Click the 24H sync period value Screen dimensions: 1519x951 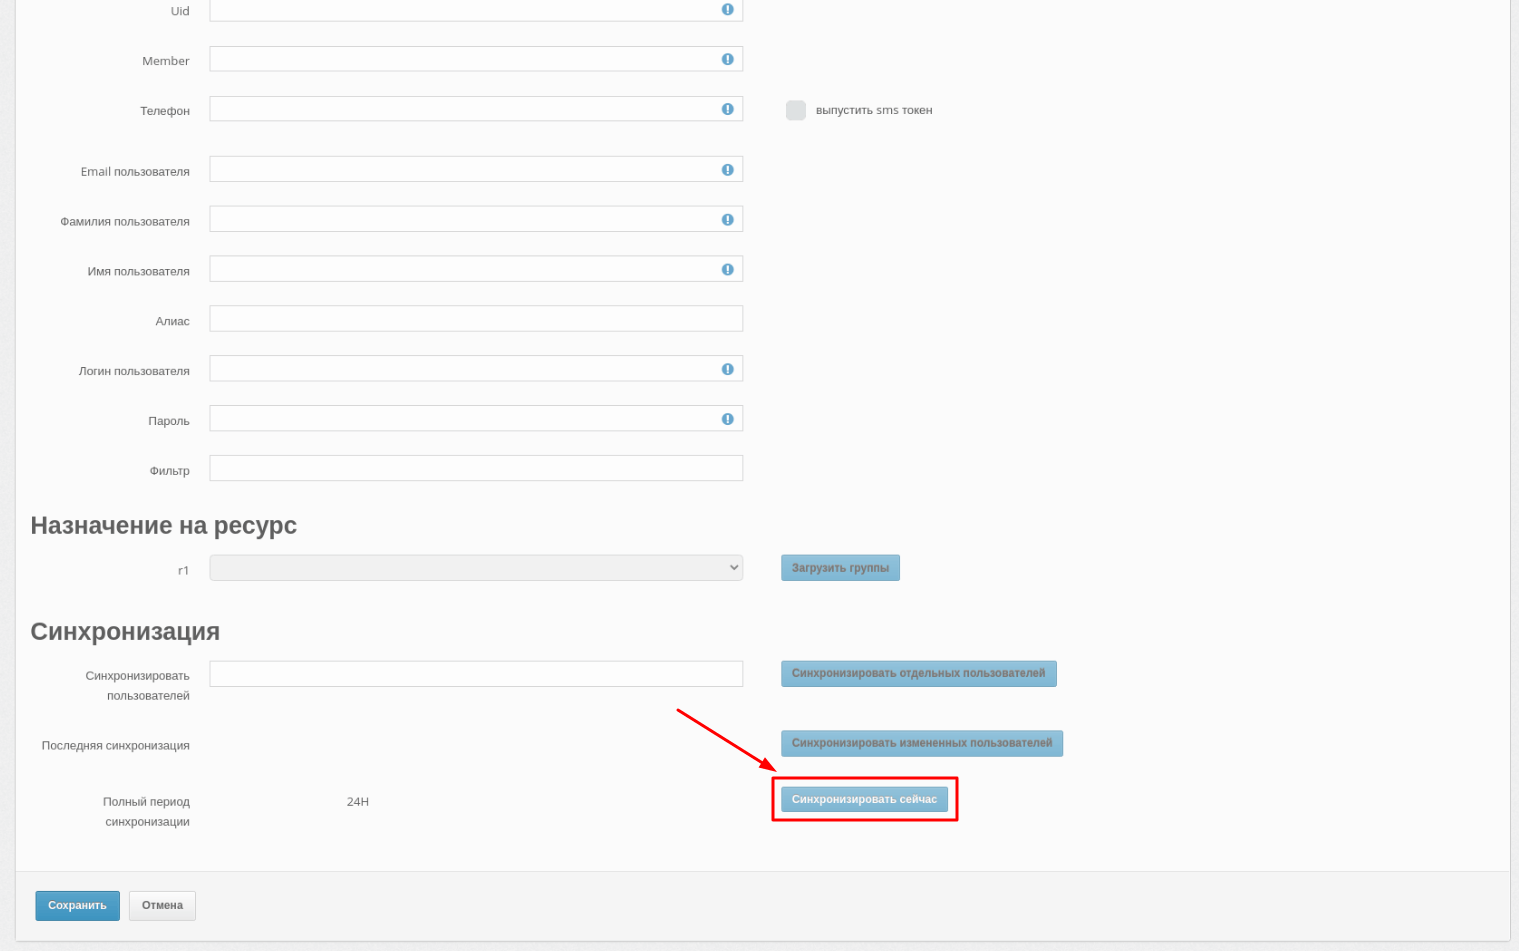point(358,802)
